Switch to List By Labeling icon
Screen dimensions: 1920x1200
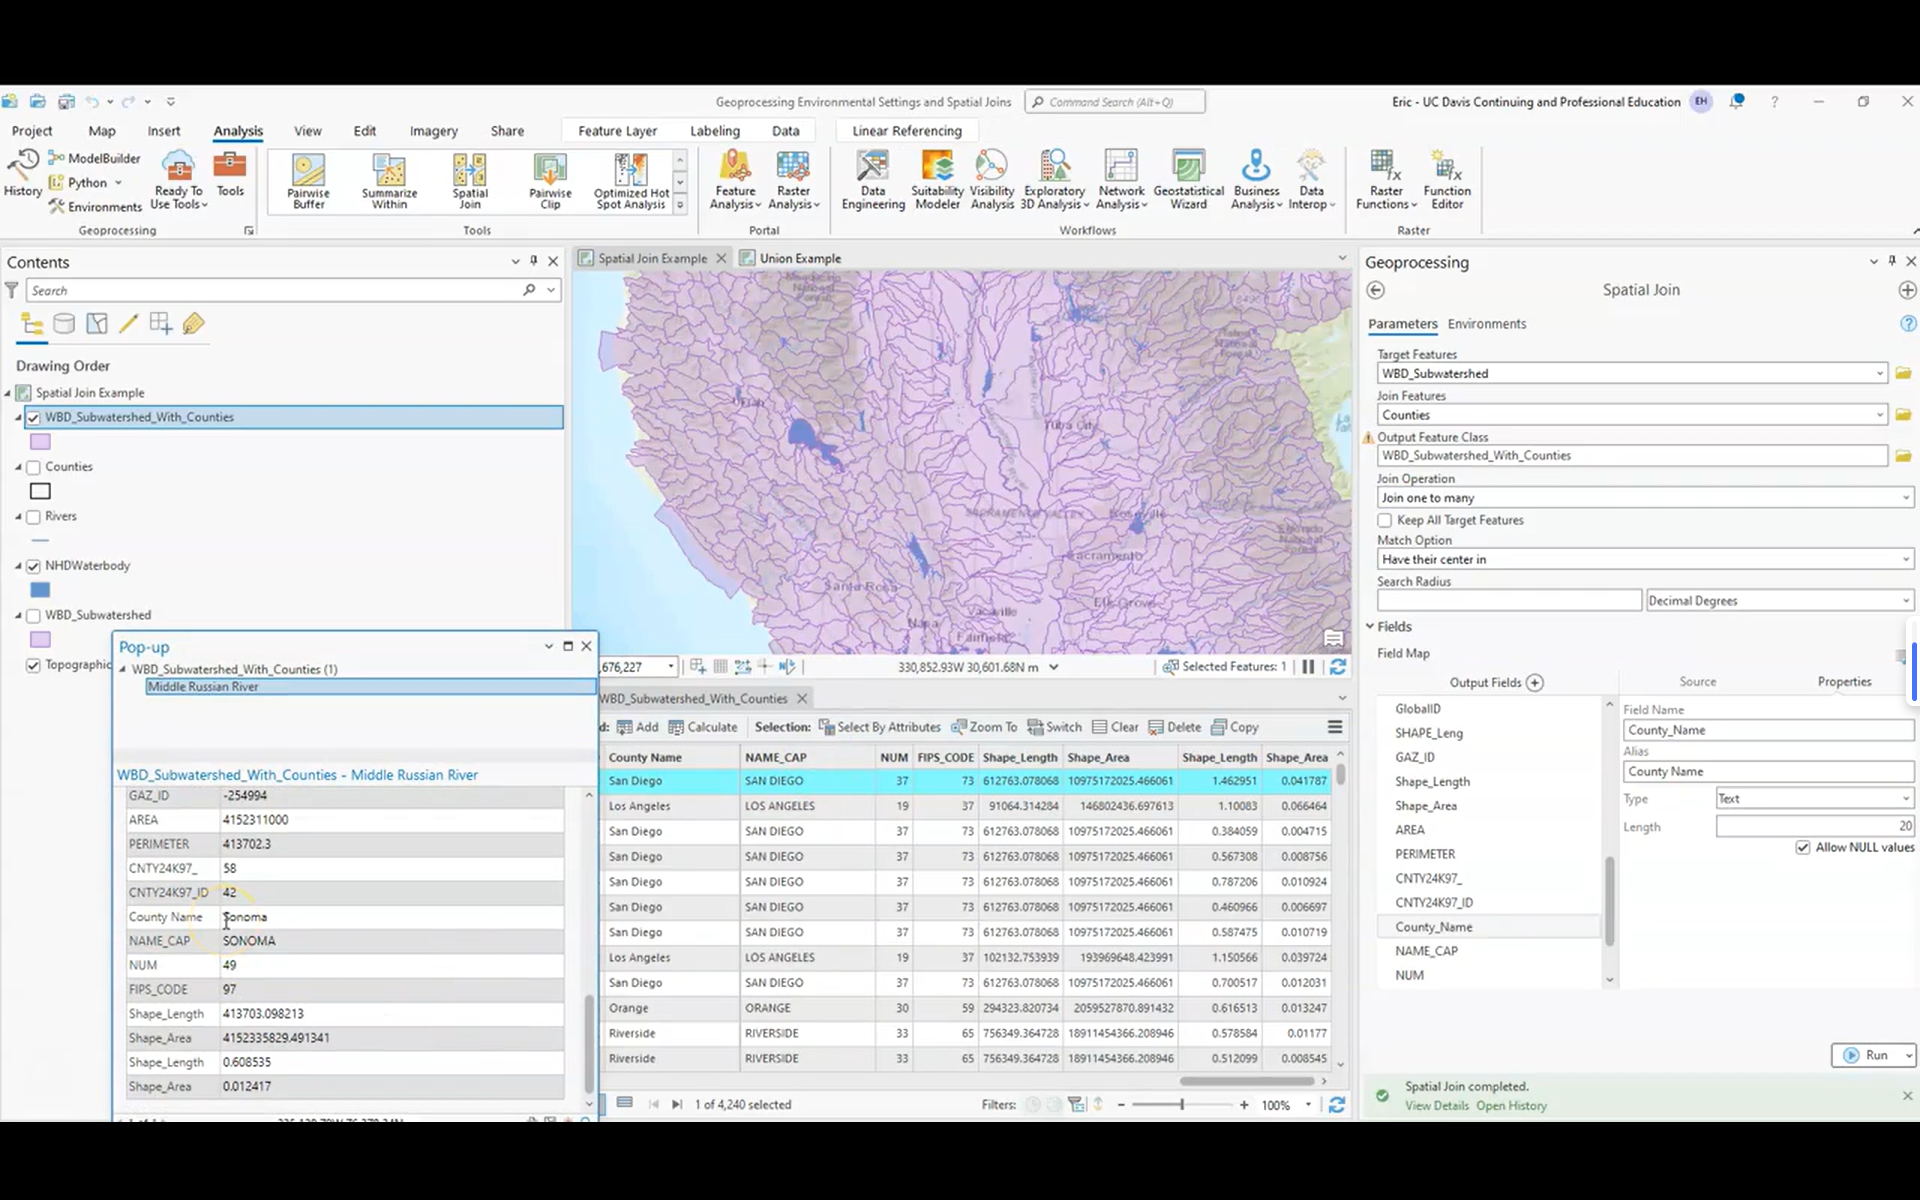pyautogui.click(x=194, y=324)
